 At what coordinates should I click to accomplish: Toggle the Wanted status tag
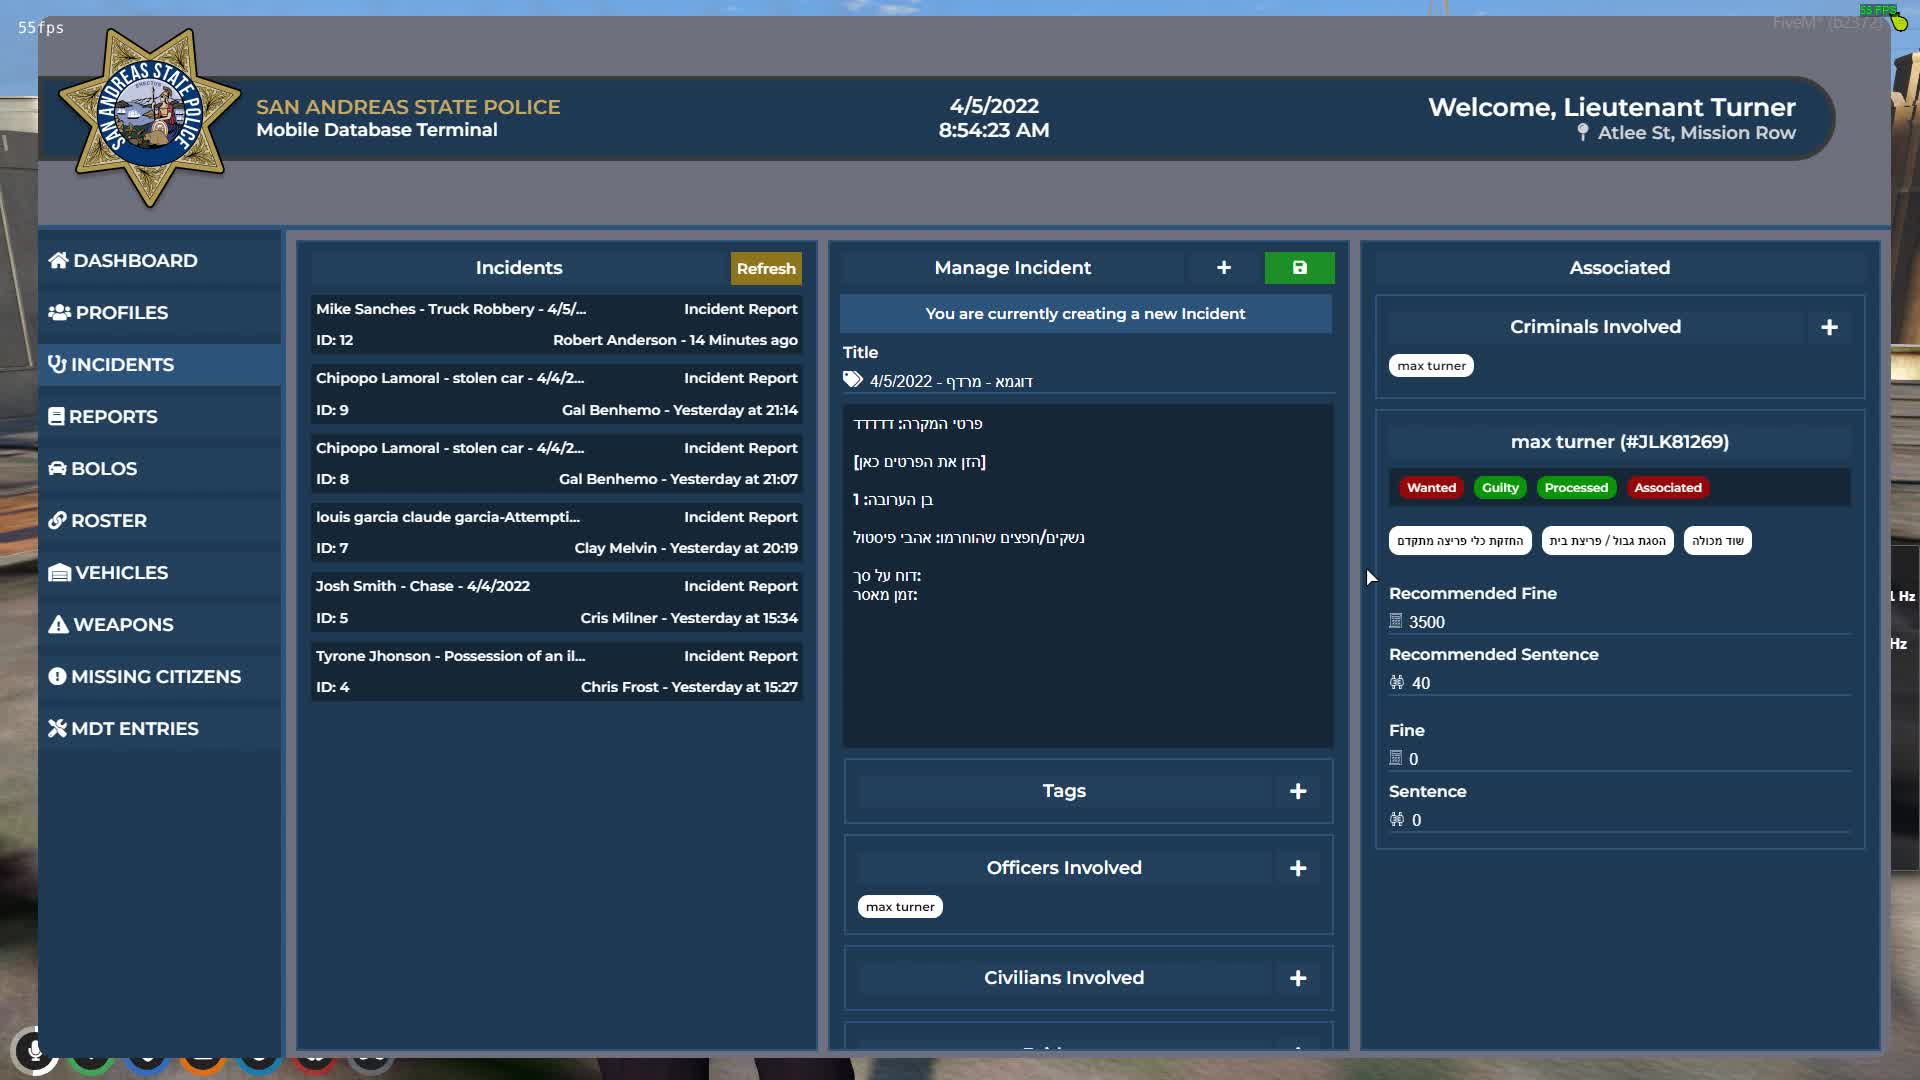tap(1431, 488)
